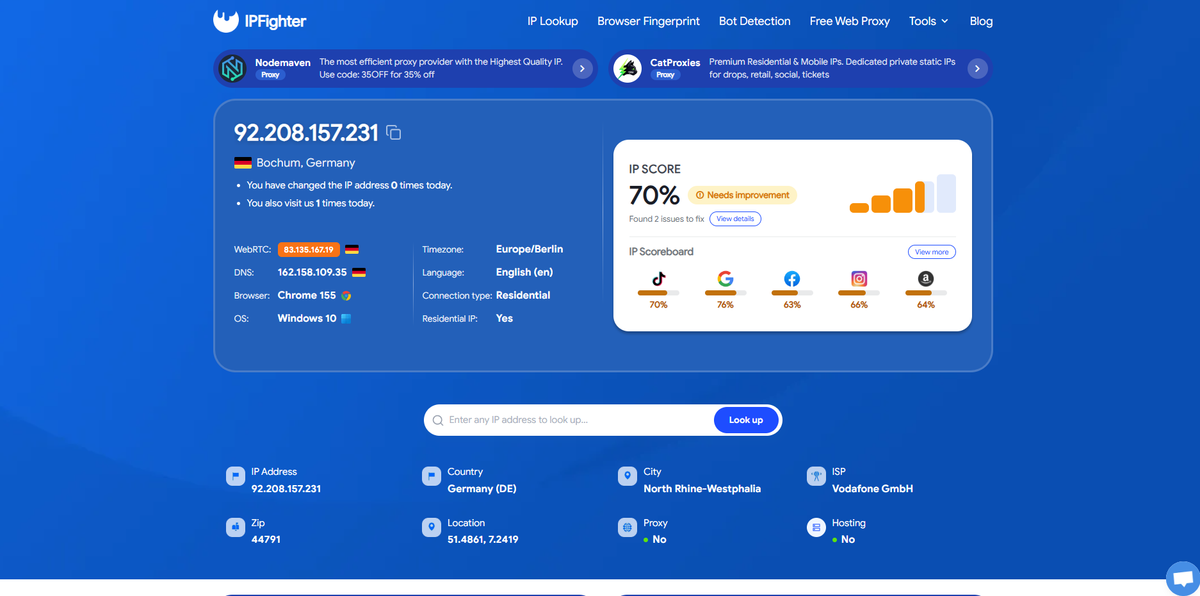Click the IP score bar chart
Image resolution: width=1200 pixels, height=596 pixels.
903,194
